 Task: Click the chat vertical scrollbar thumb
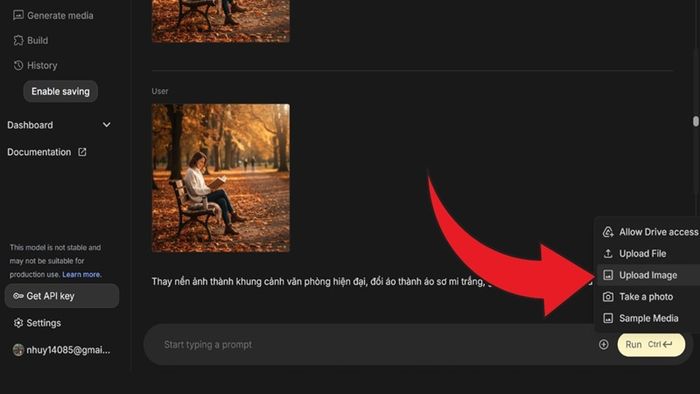(x=696, y=121)
